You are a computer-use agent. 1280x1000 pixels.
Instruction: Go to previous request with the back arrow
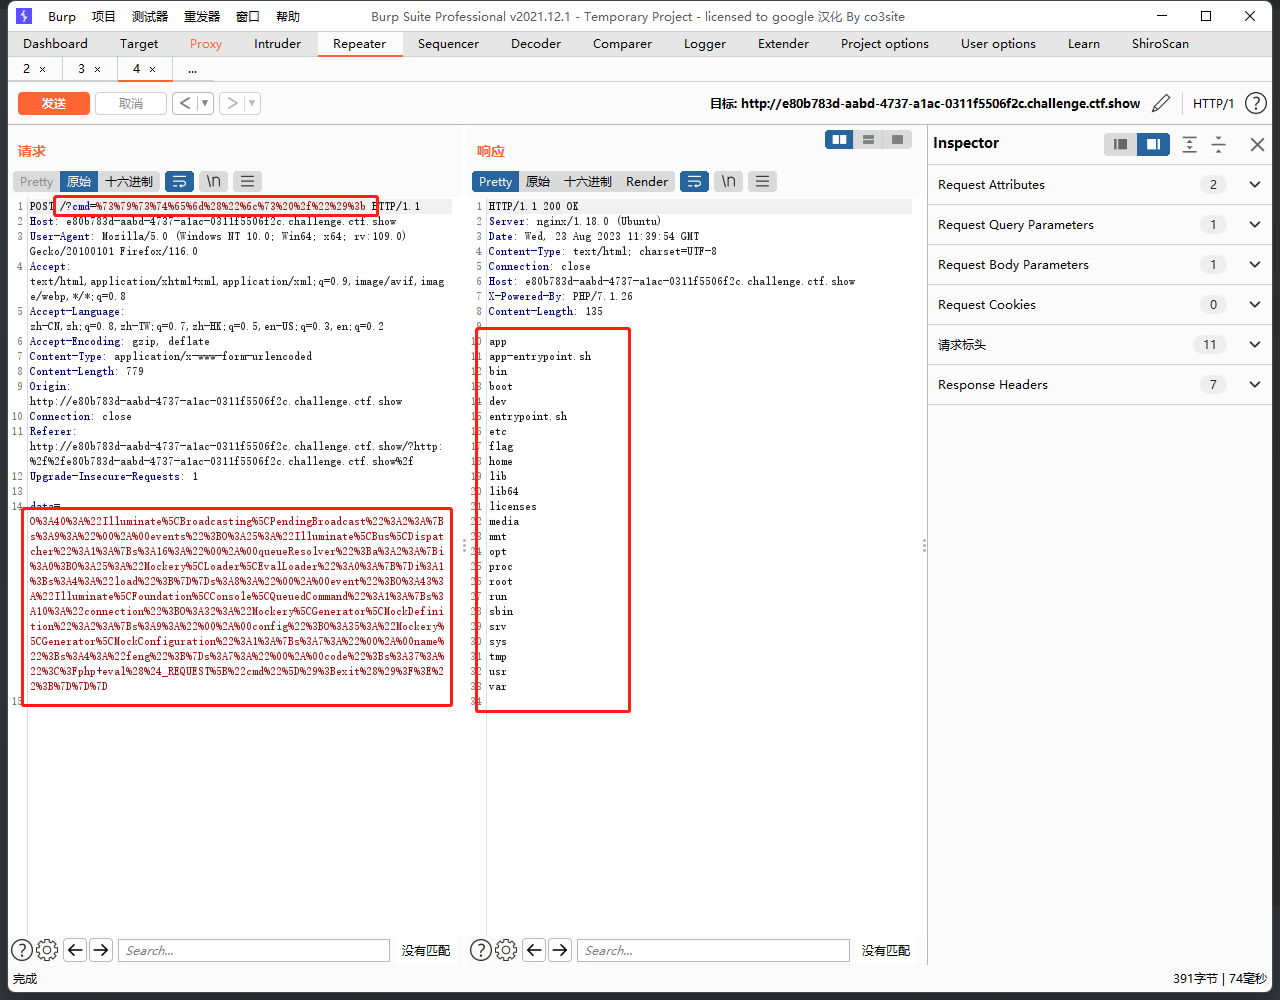click(185, 103)
